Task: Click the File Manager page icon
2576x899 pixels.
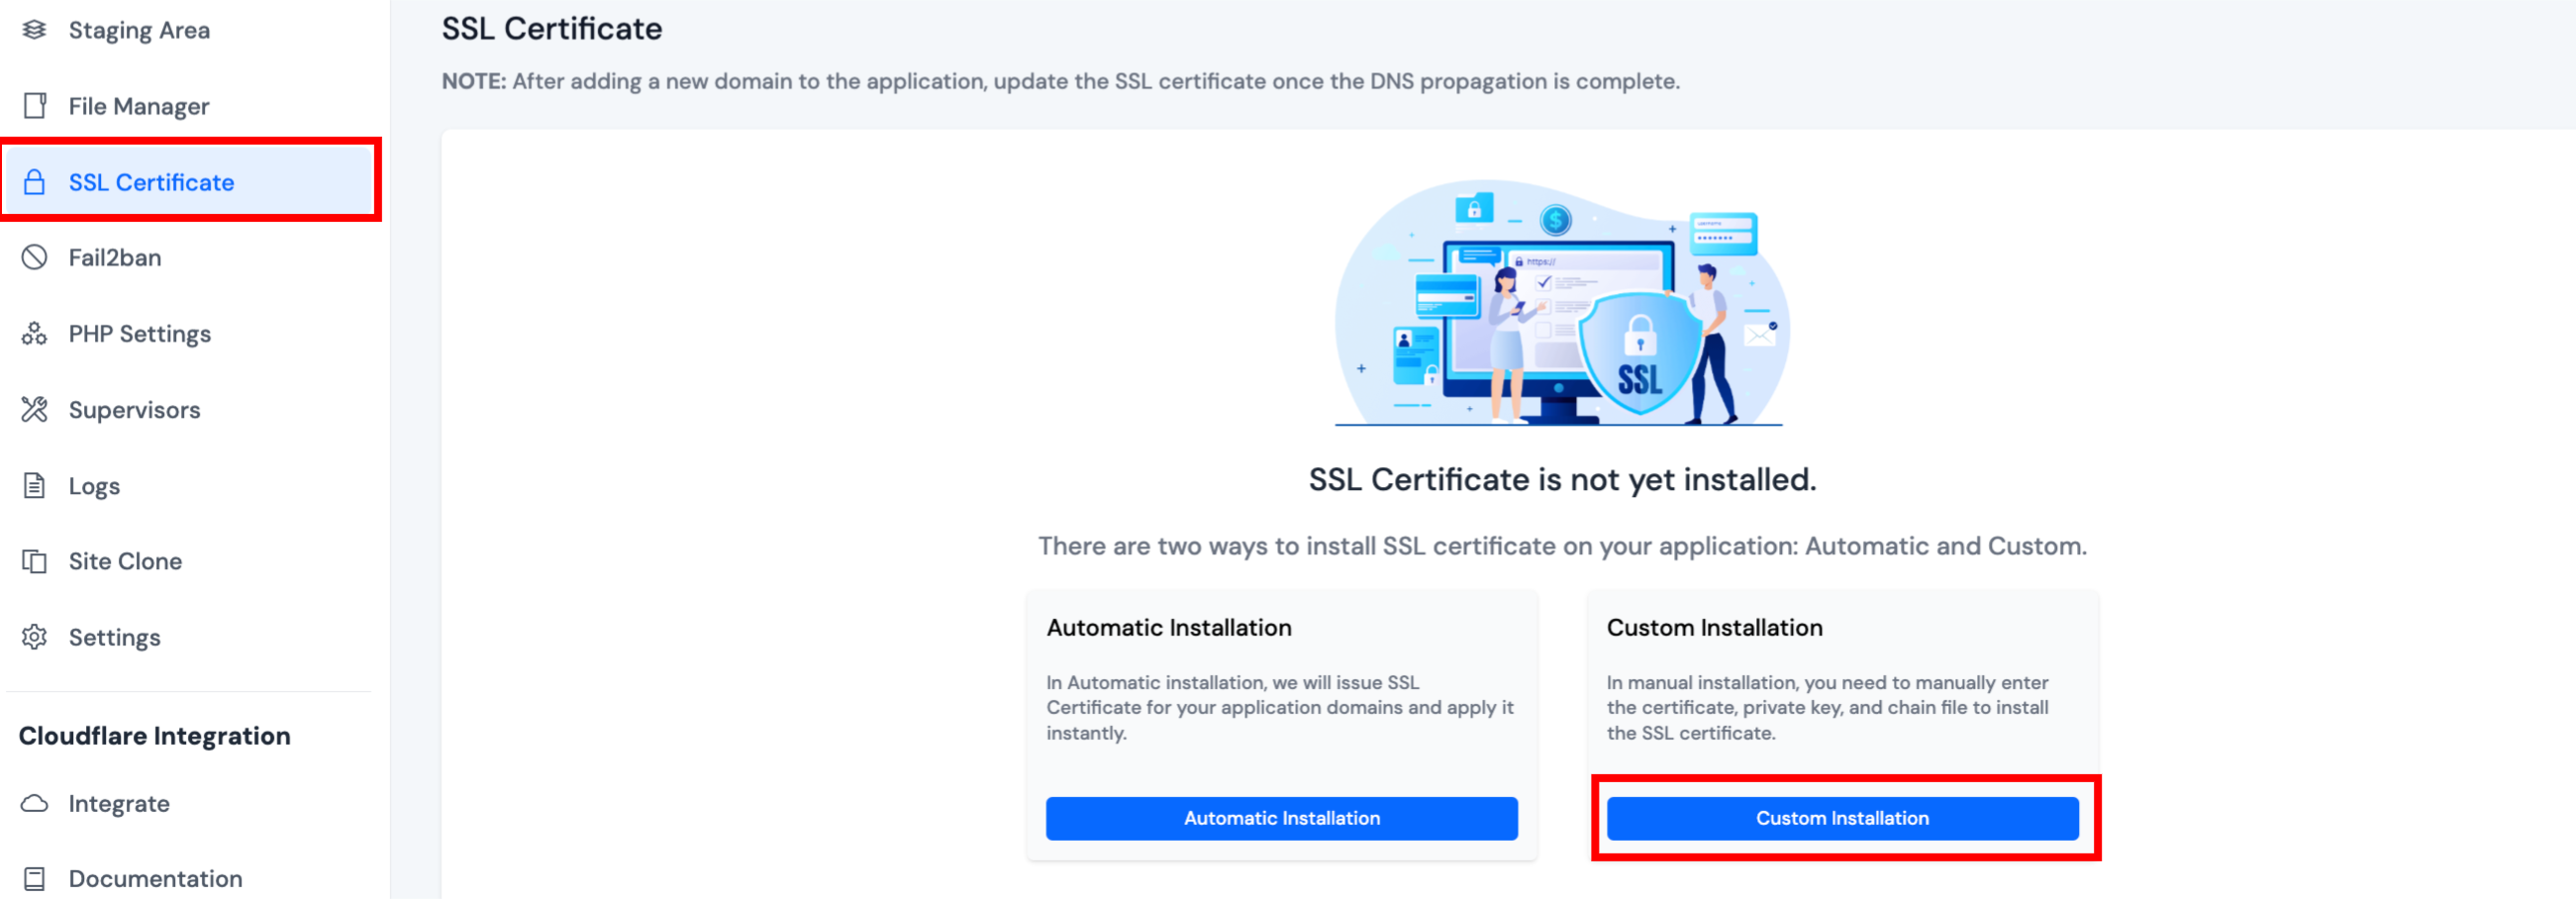Action: point(34,106)
